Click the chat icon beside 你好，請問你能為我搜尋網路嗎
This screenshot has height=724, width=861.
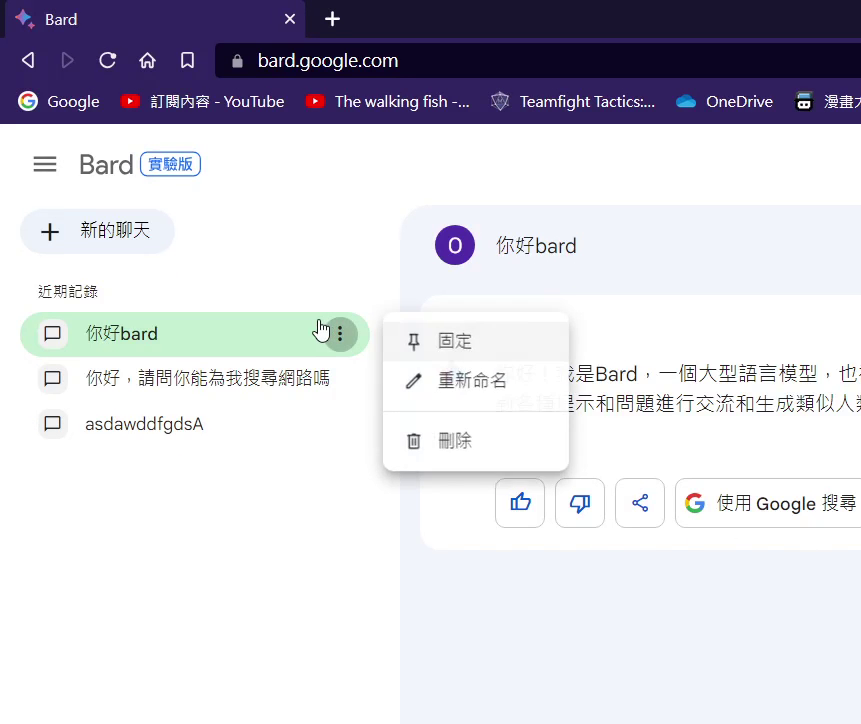(53, 378)
